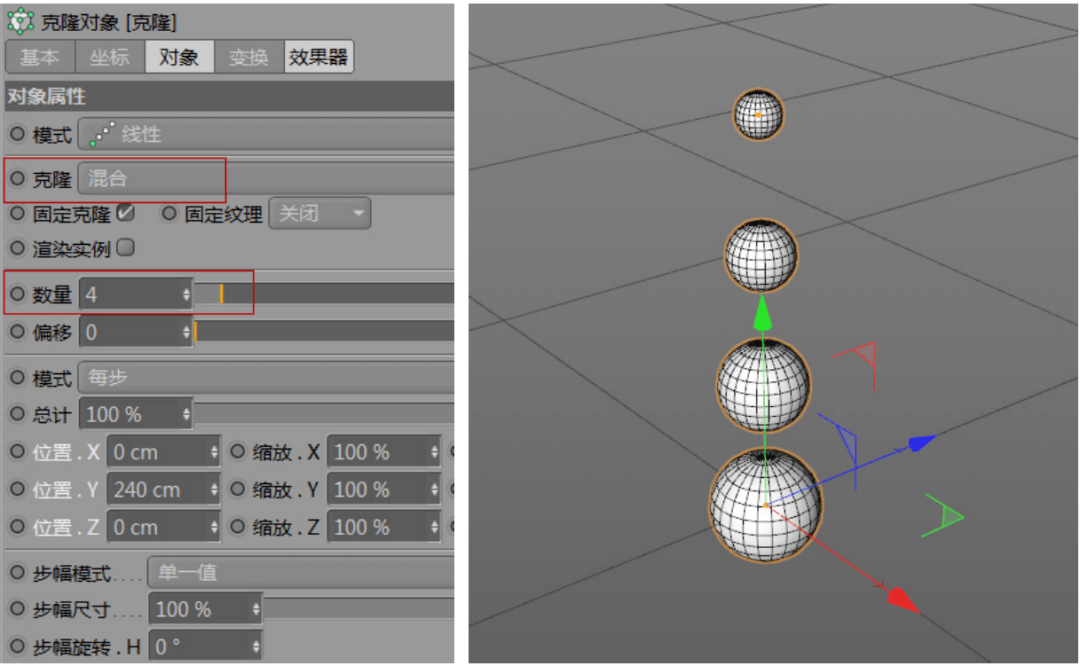Screen dimensions: 1080x666
Task: Open the 模式 线性 dropdown
Action: coord(267,134)
